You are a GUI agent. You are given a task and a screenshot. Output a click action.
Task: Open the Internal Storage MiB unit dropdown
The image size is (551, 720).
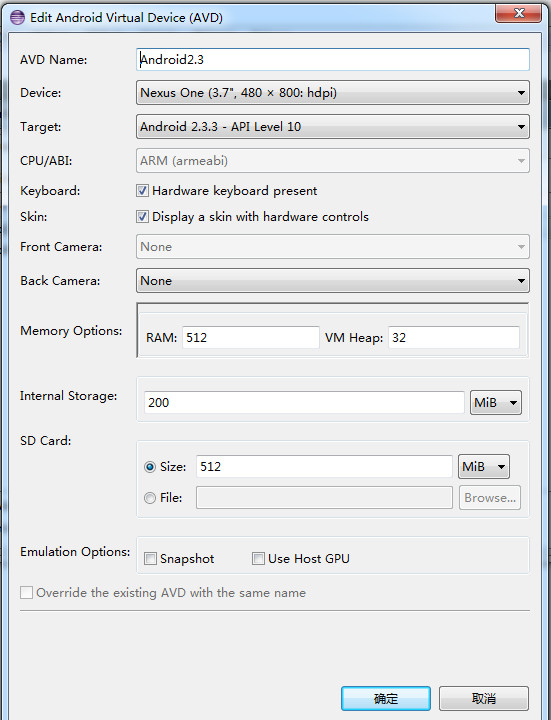pyautogui.click(x=496, y=403)
